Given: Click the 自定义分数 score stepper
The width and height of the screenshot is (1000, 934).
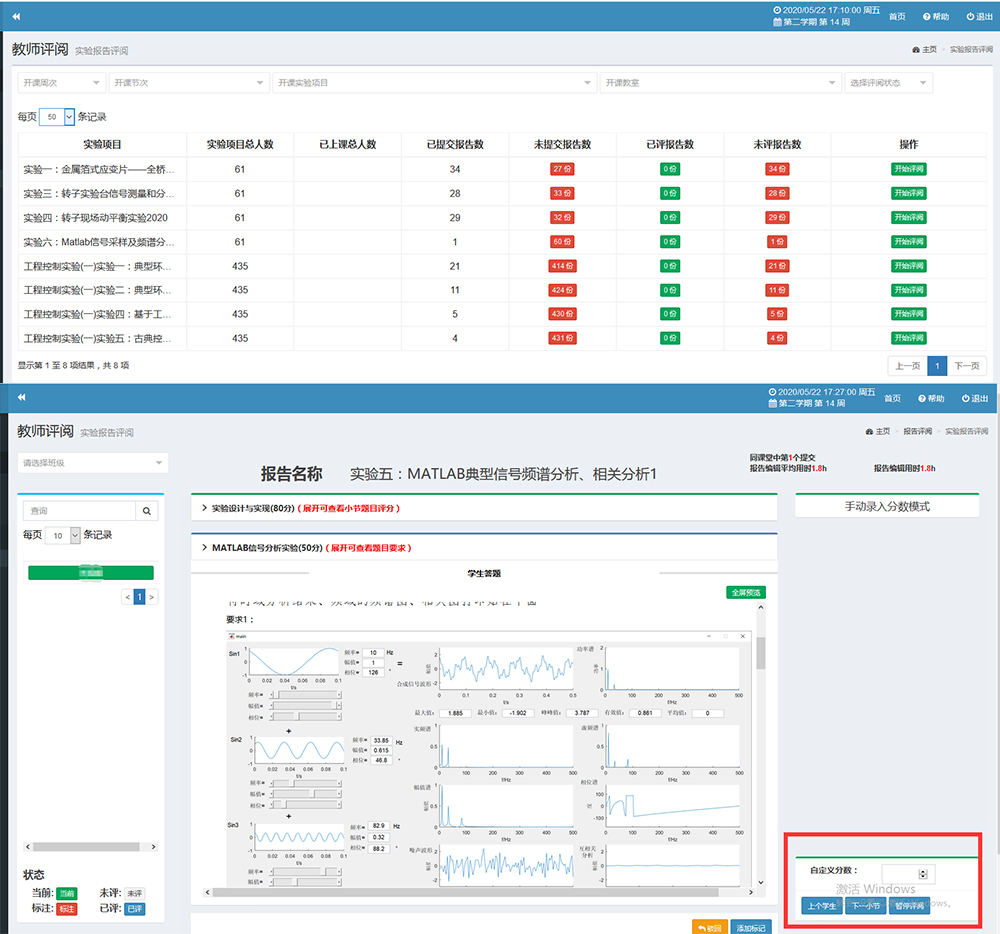Looking at the screenshot, I should pos(922,874).
